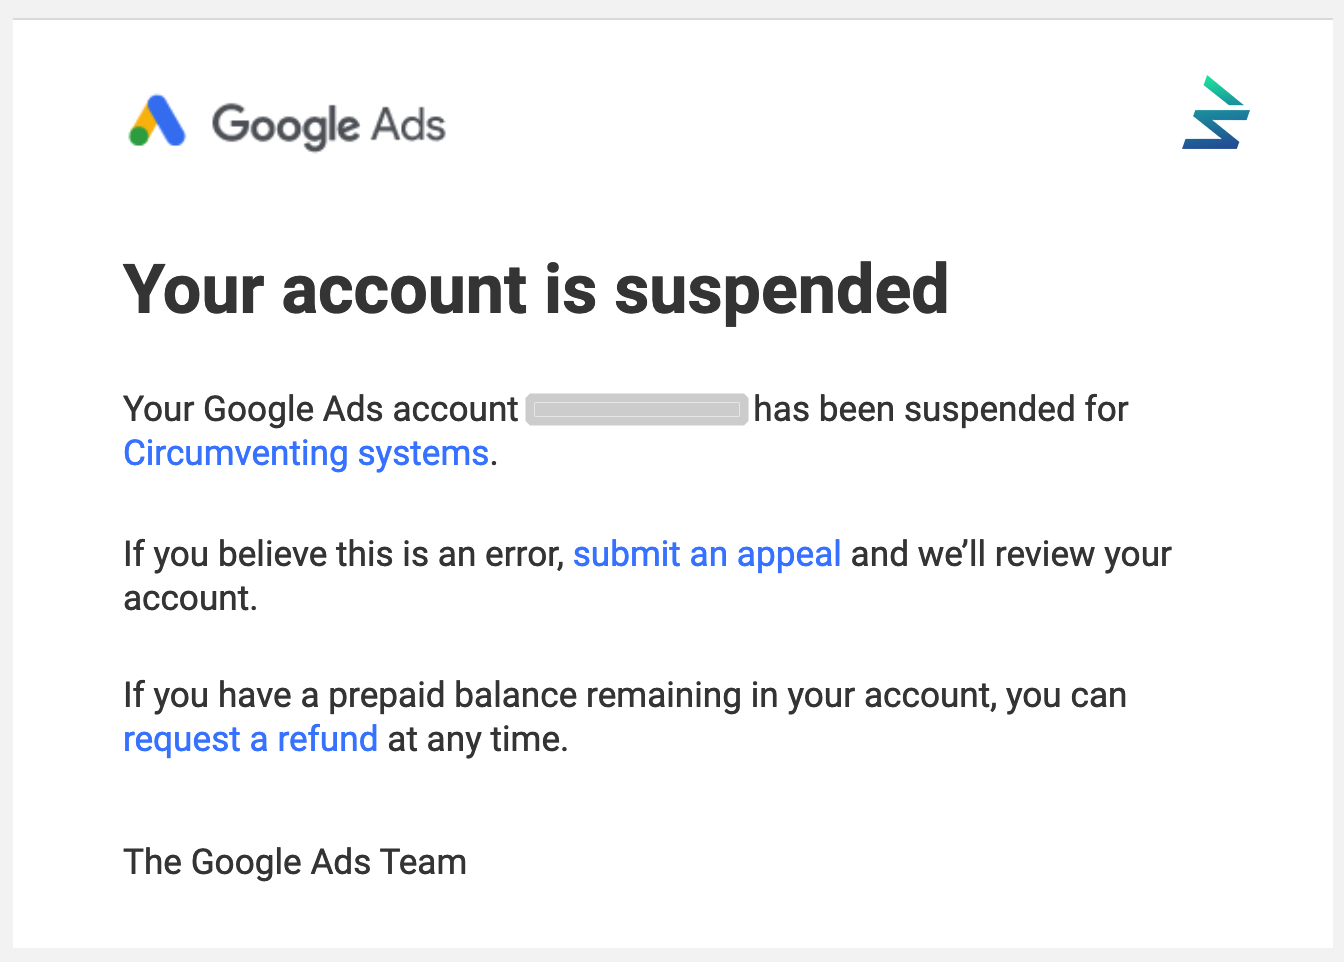
Task: Click the word suspended in the heading
Action: point(781,290)
